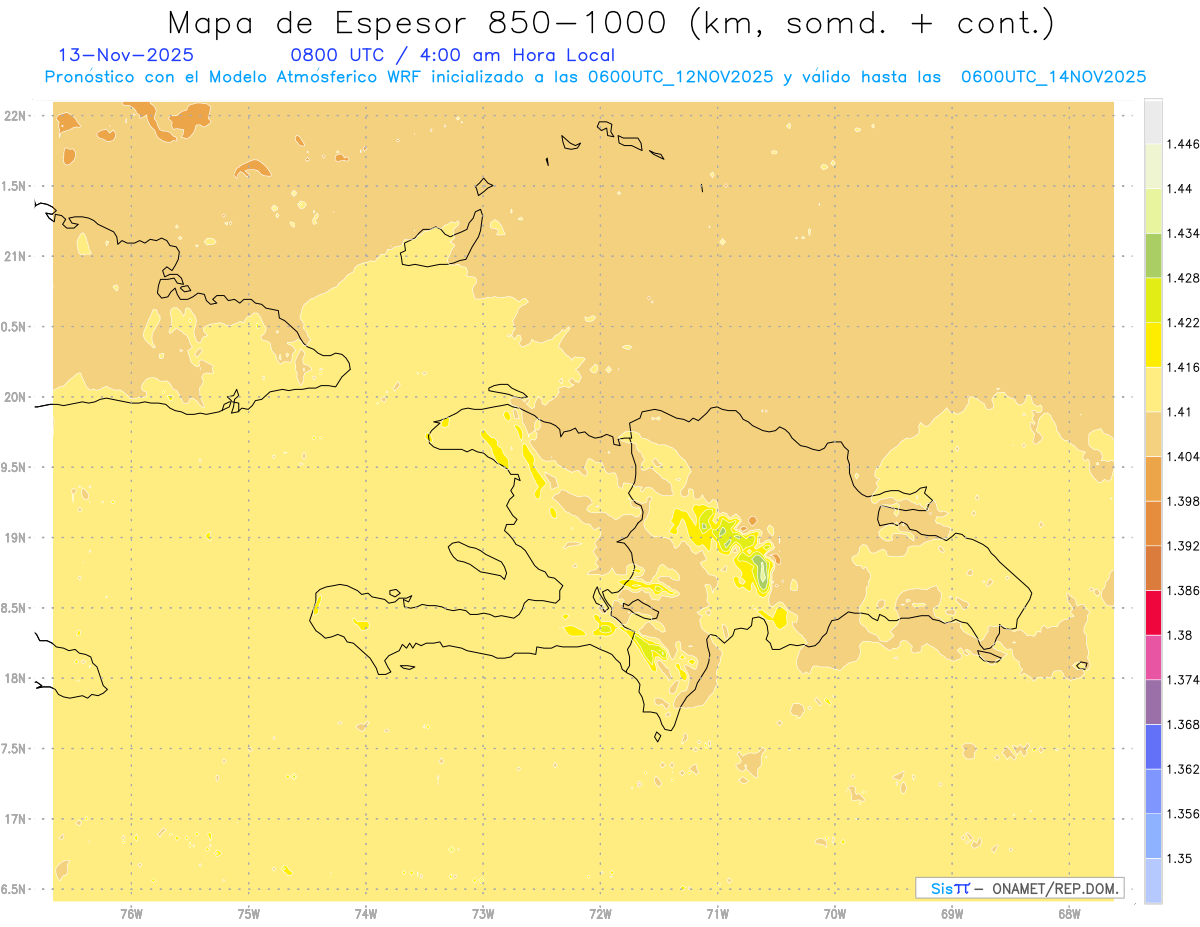
Task: Select the date label '13-Nov-2025'
Action: point(127,56)
